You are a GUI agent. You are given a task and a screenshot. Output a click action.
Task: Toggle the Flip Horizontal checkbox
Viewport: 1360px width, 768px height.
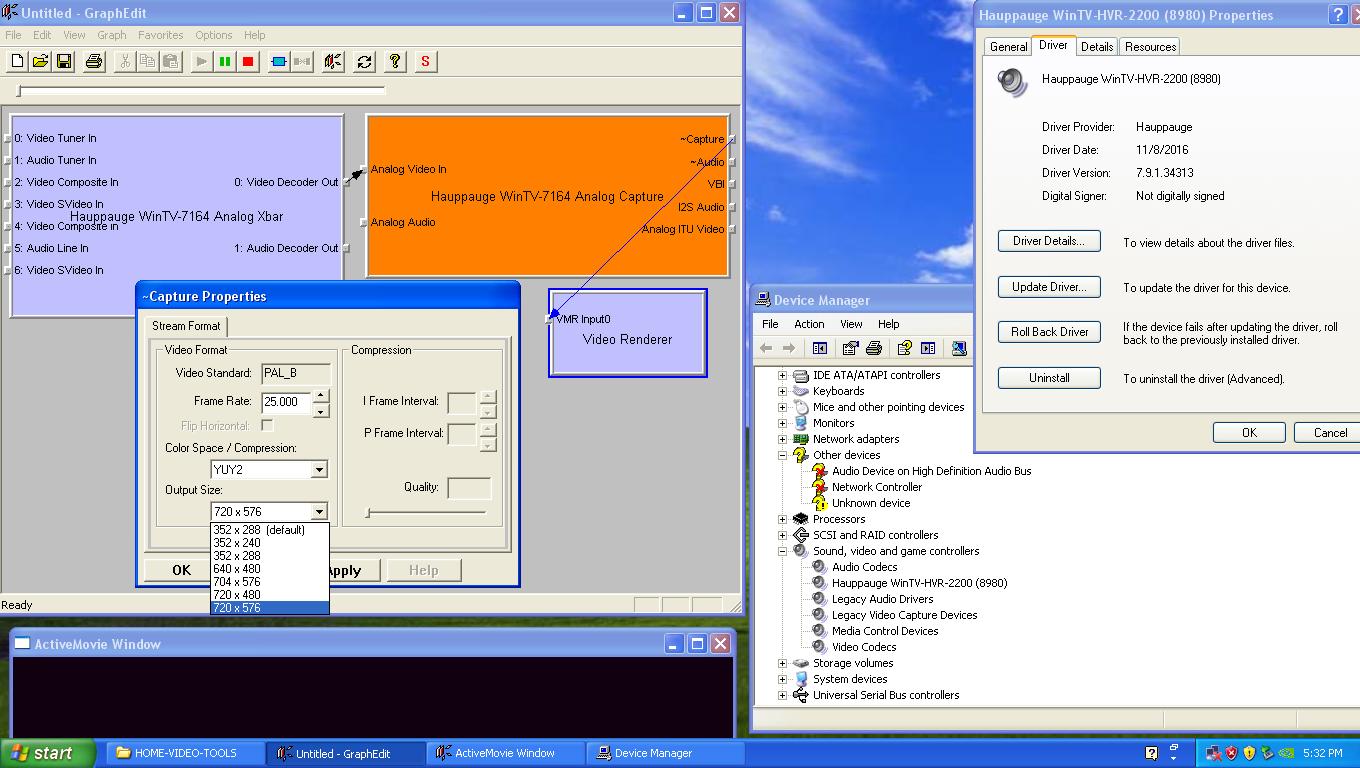point(267,426)
